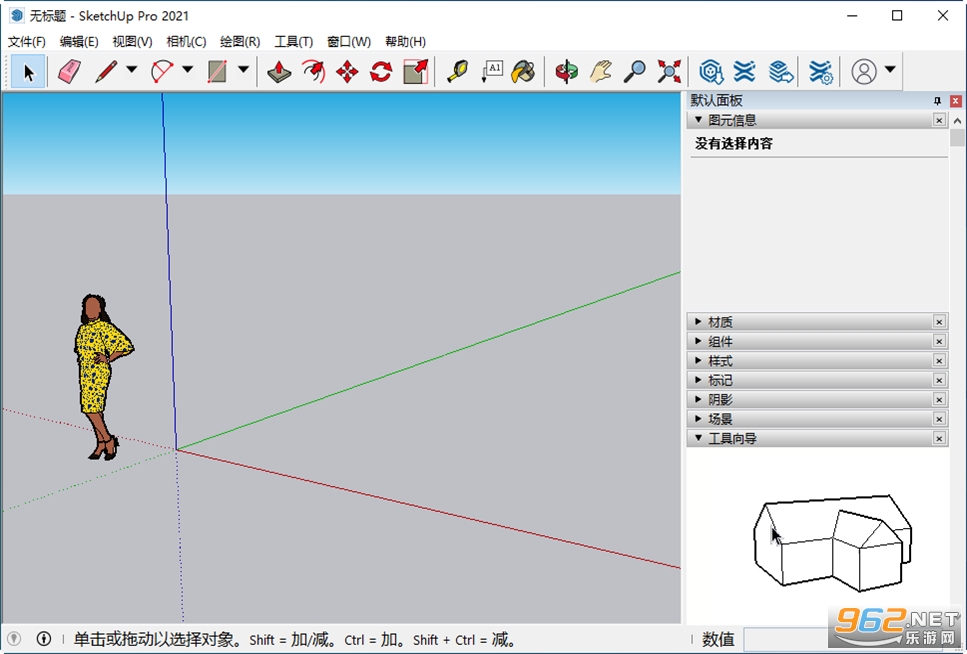The image size is (967, 654).
Task: Click the geolocation status bar icon
Action: 14,639
